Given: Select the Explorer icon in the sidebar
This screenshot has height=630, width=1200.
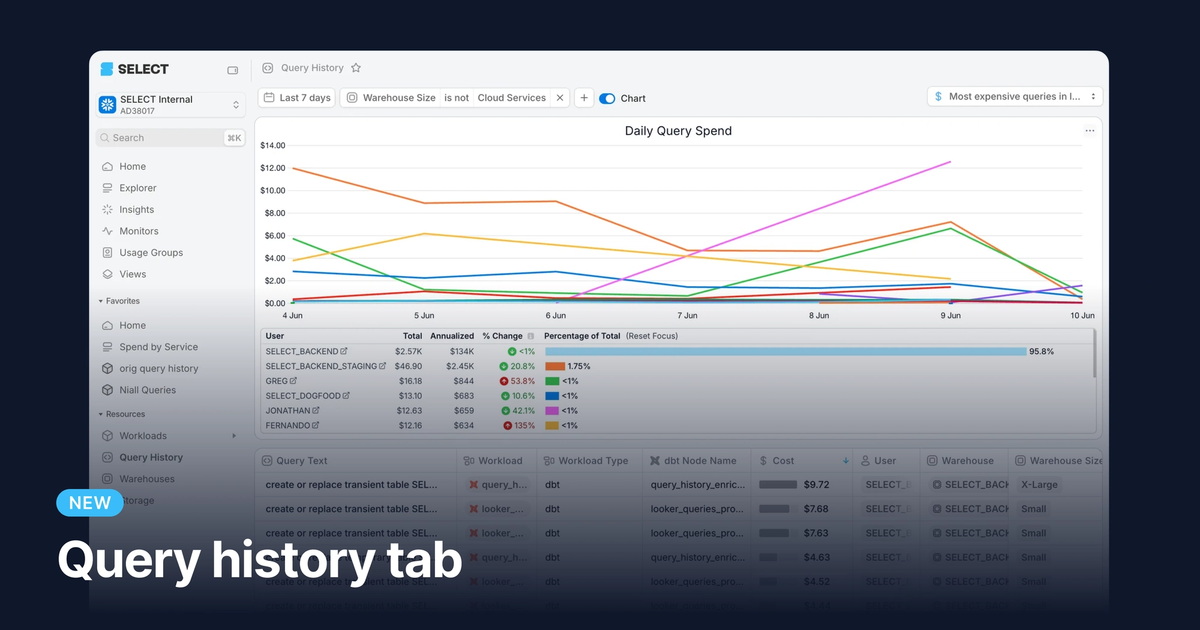Looking at the screenshot, I should tap(107, 187).
